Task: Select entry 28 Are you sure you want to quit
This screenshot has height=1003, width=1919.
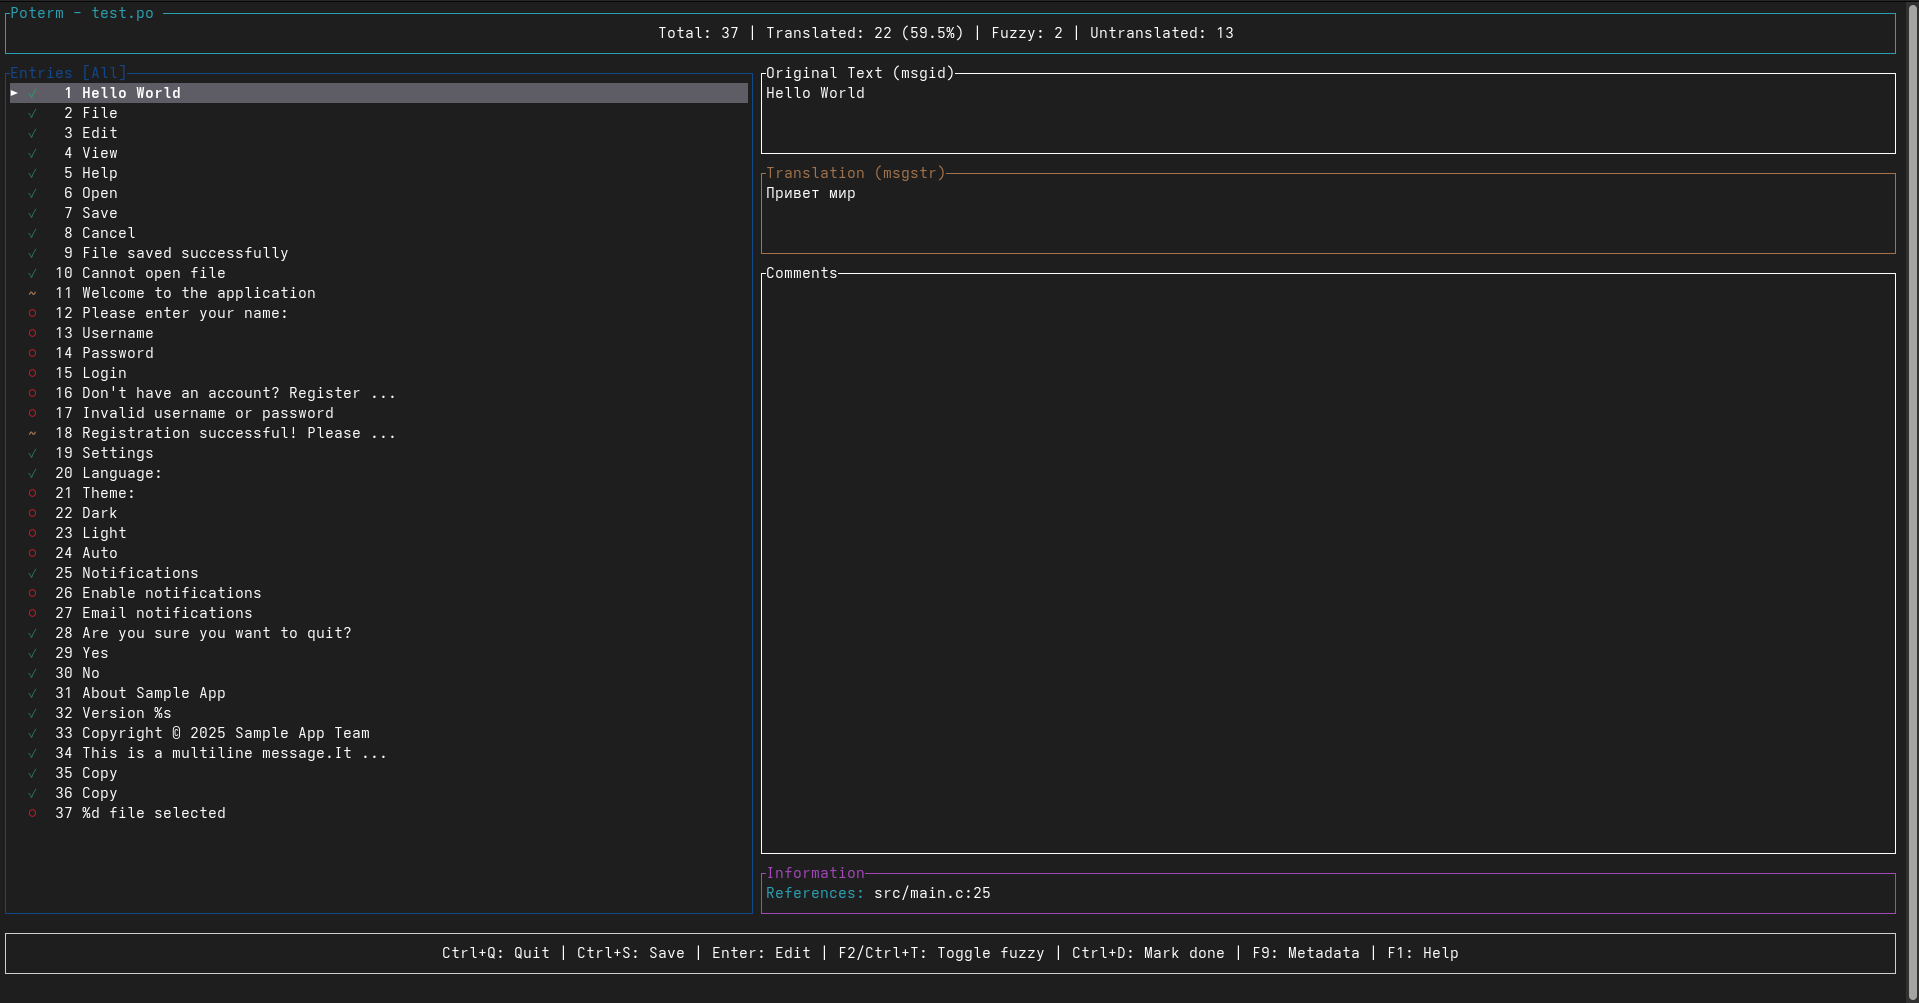Action: 379,633
